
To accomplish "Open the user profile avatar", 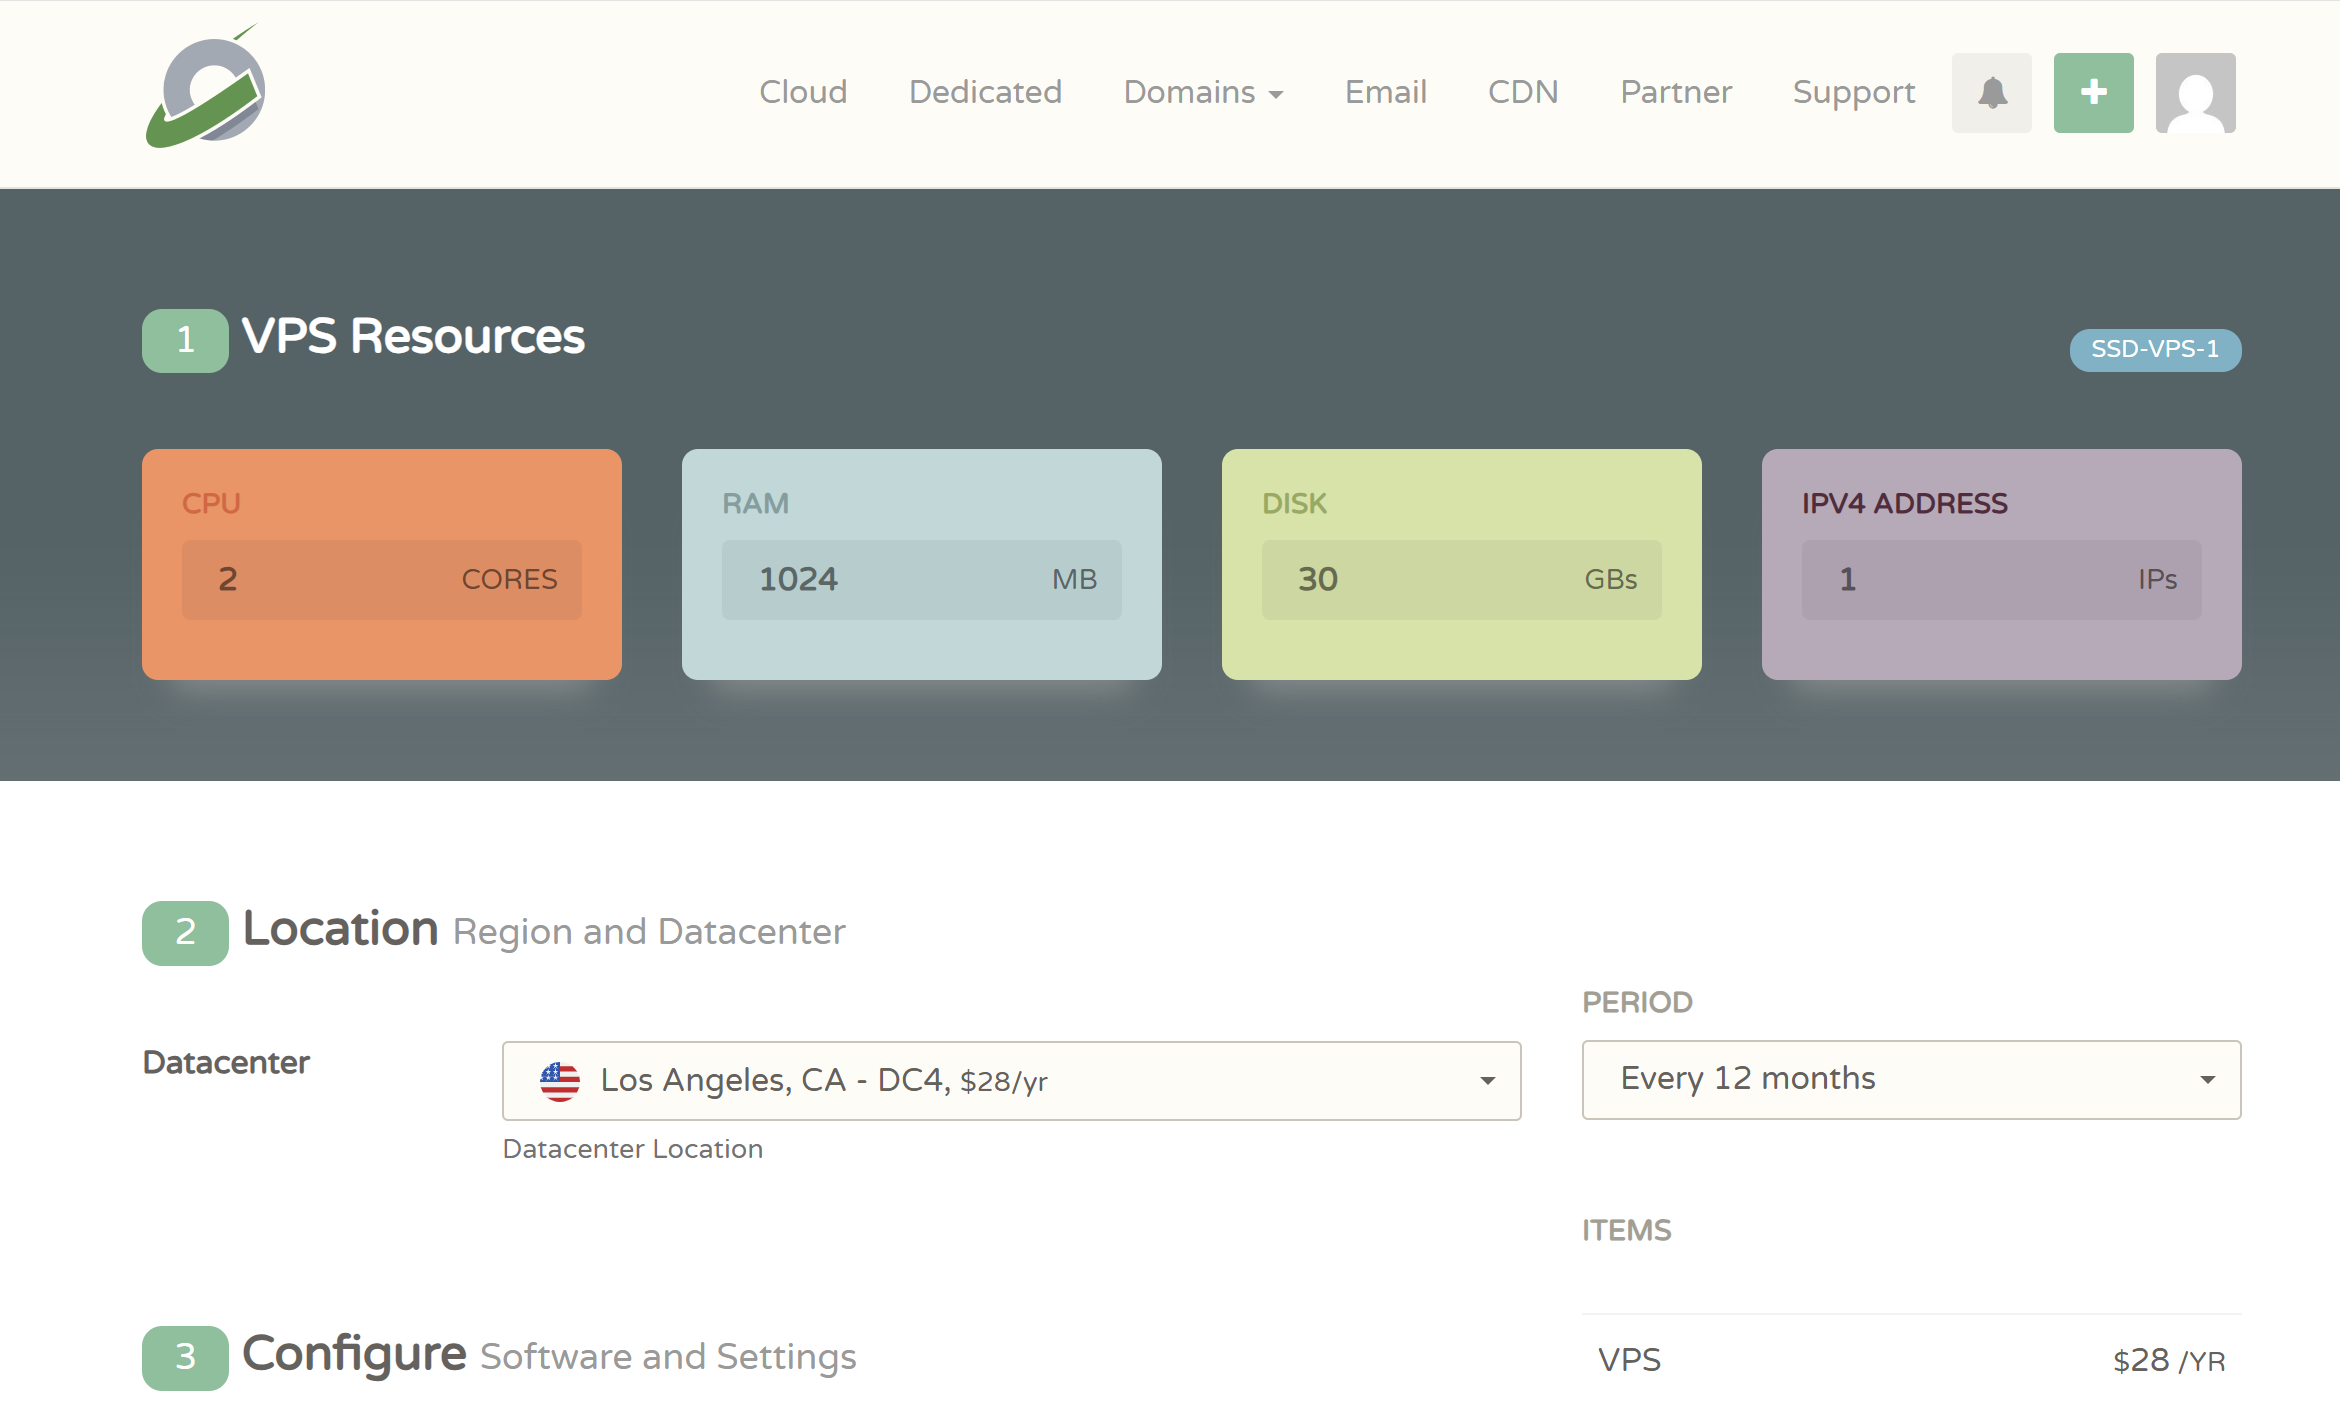I will click(x=2196, y=93).
